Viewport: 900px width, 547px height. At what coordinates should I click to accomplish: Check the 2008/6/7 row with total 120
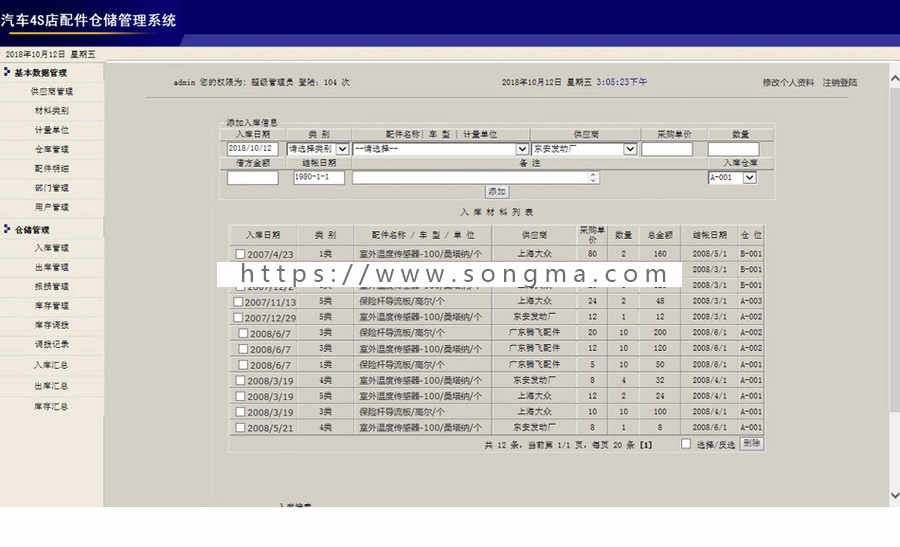click(243, 348)
